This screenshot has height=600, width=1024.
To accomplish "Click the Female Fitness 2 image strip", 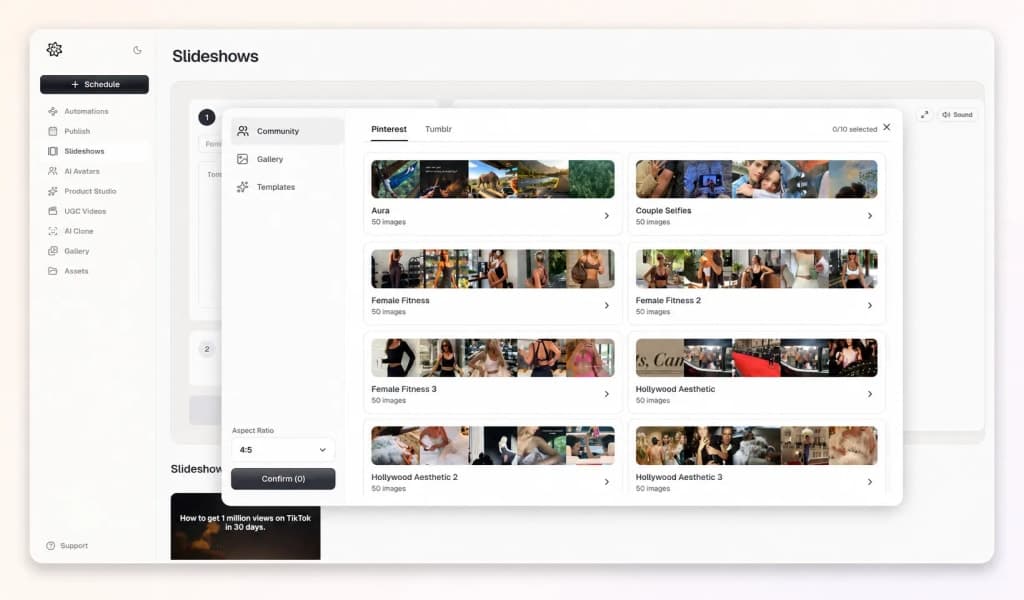I will 756,268.
